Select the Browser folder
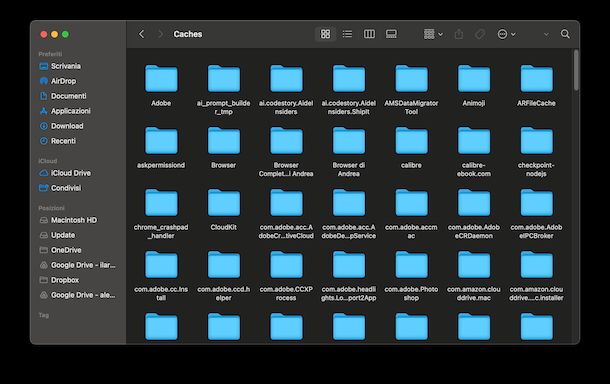610x384 pixels. click(224, 141)
